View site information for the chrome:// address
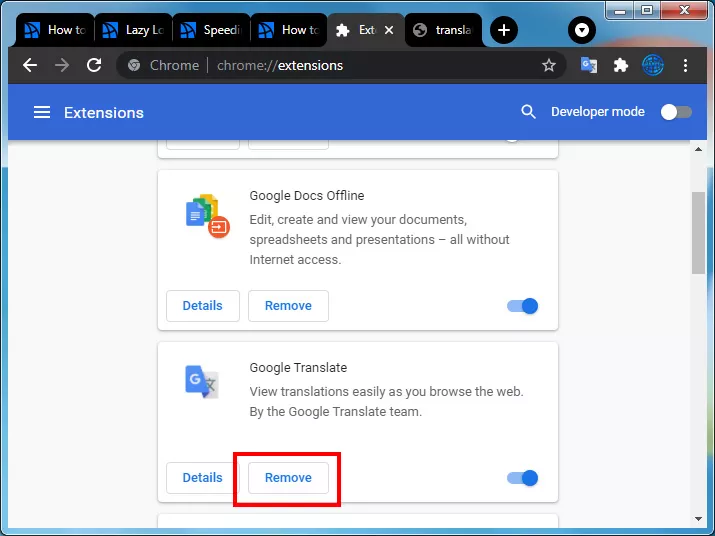Image resolution: width=715 pixels, height=536 pixels. tap(134, 65)
